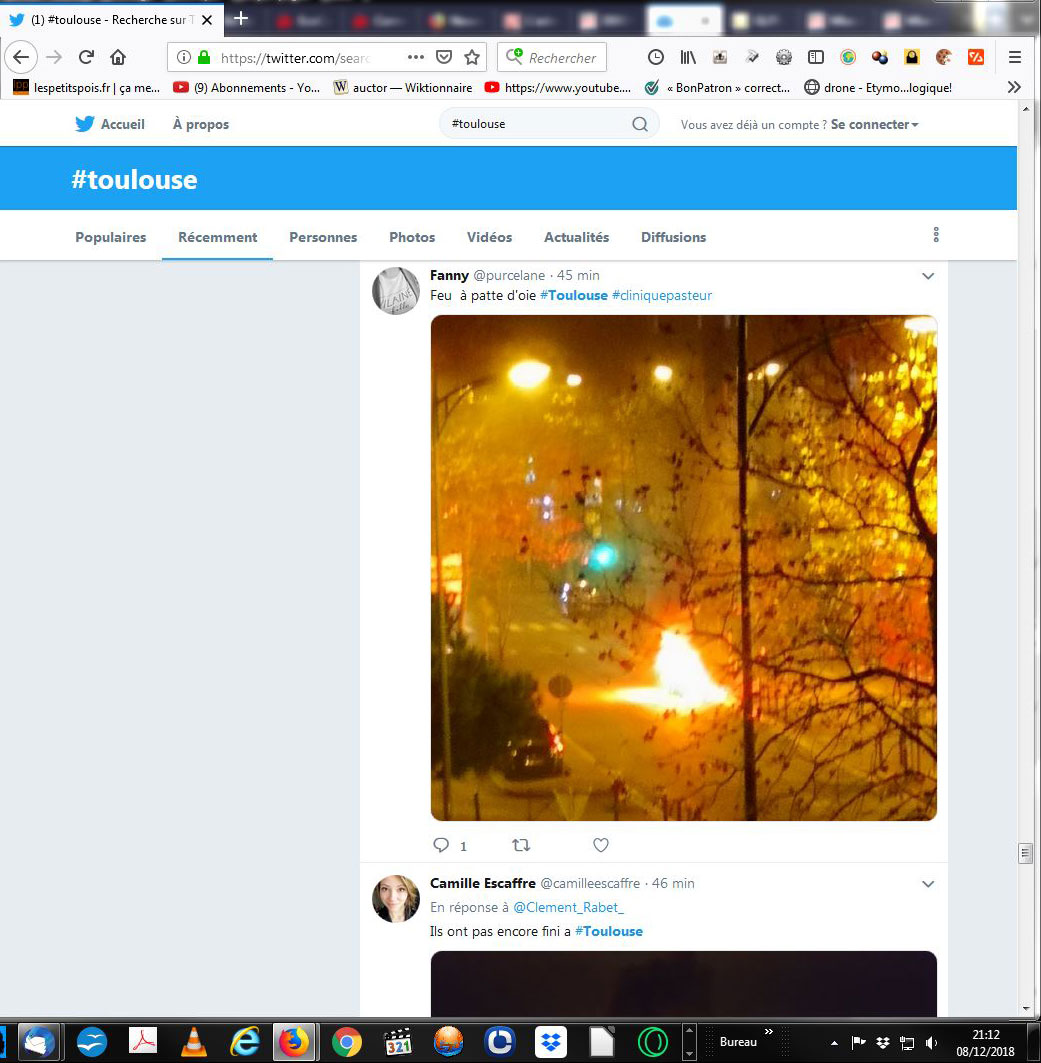
Task: Enlarge the fire photo in Fanny's tweet
Action: 684,568
